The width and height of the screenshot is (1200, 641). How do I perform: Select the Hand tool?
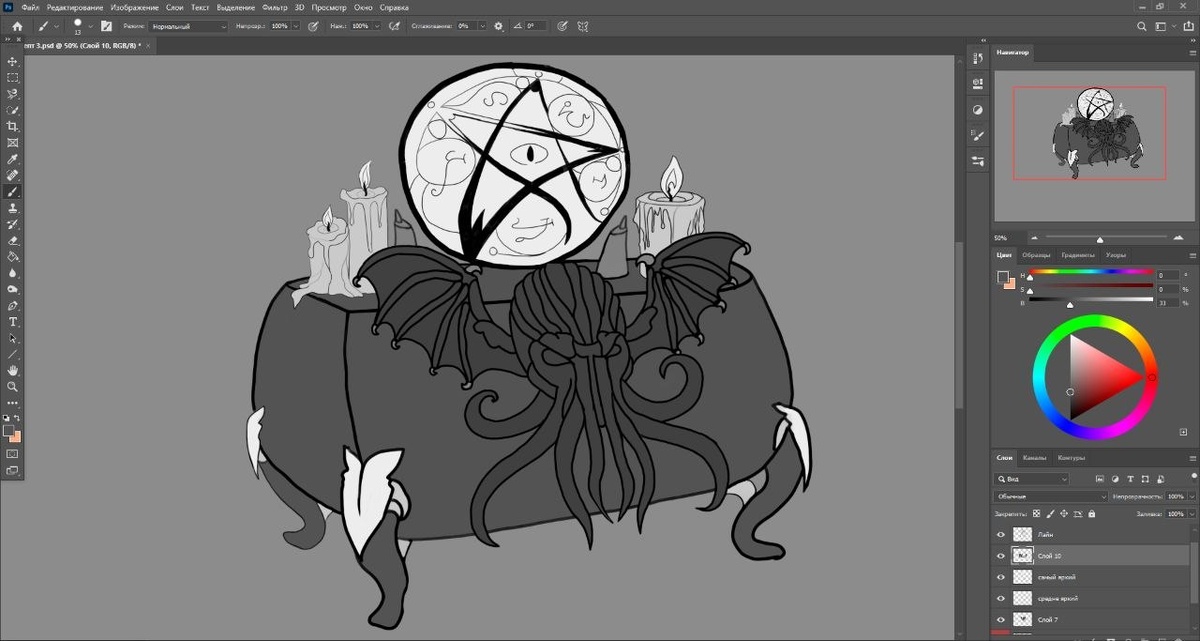pyautogui.click(x=13, y=370)
